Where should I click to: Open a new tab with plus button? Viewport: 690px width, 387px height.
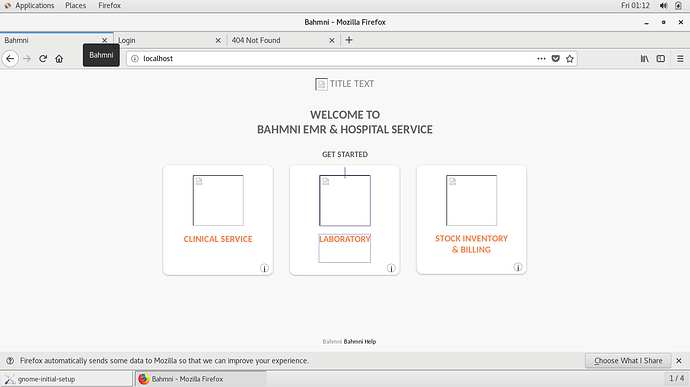[349, 40]
